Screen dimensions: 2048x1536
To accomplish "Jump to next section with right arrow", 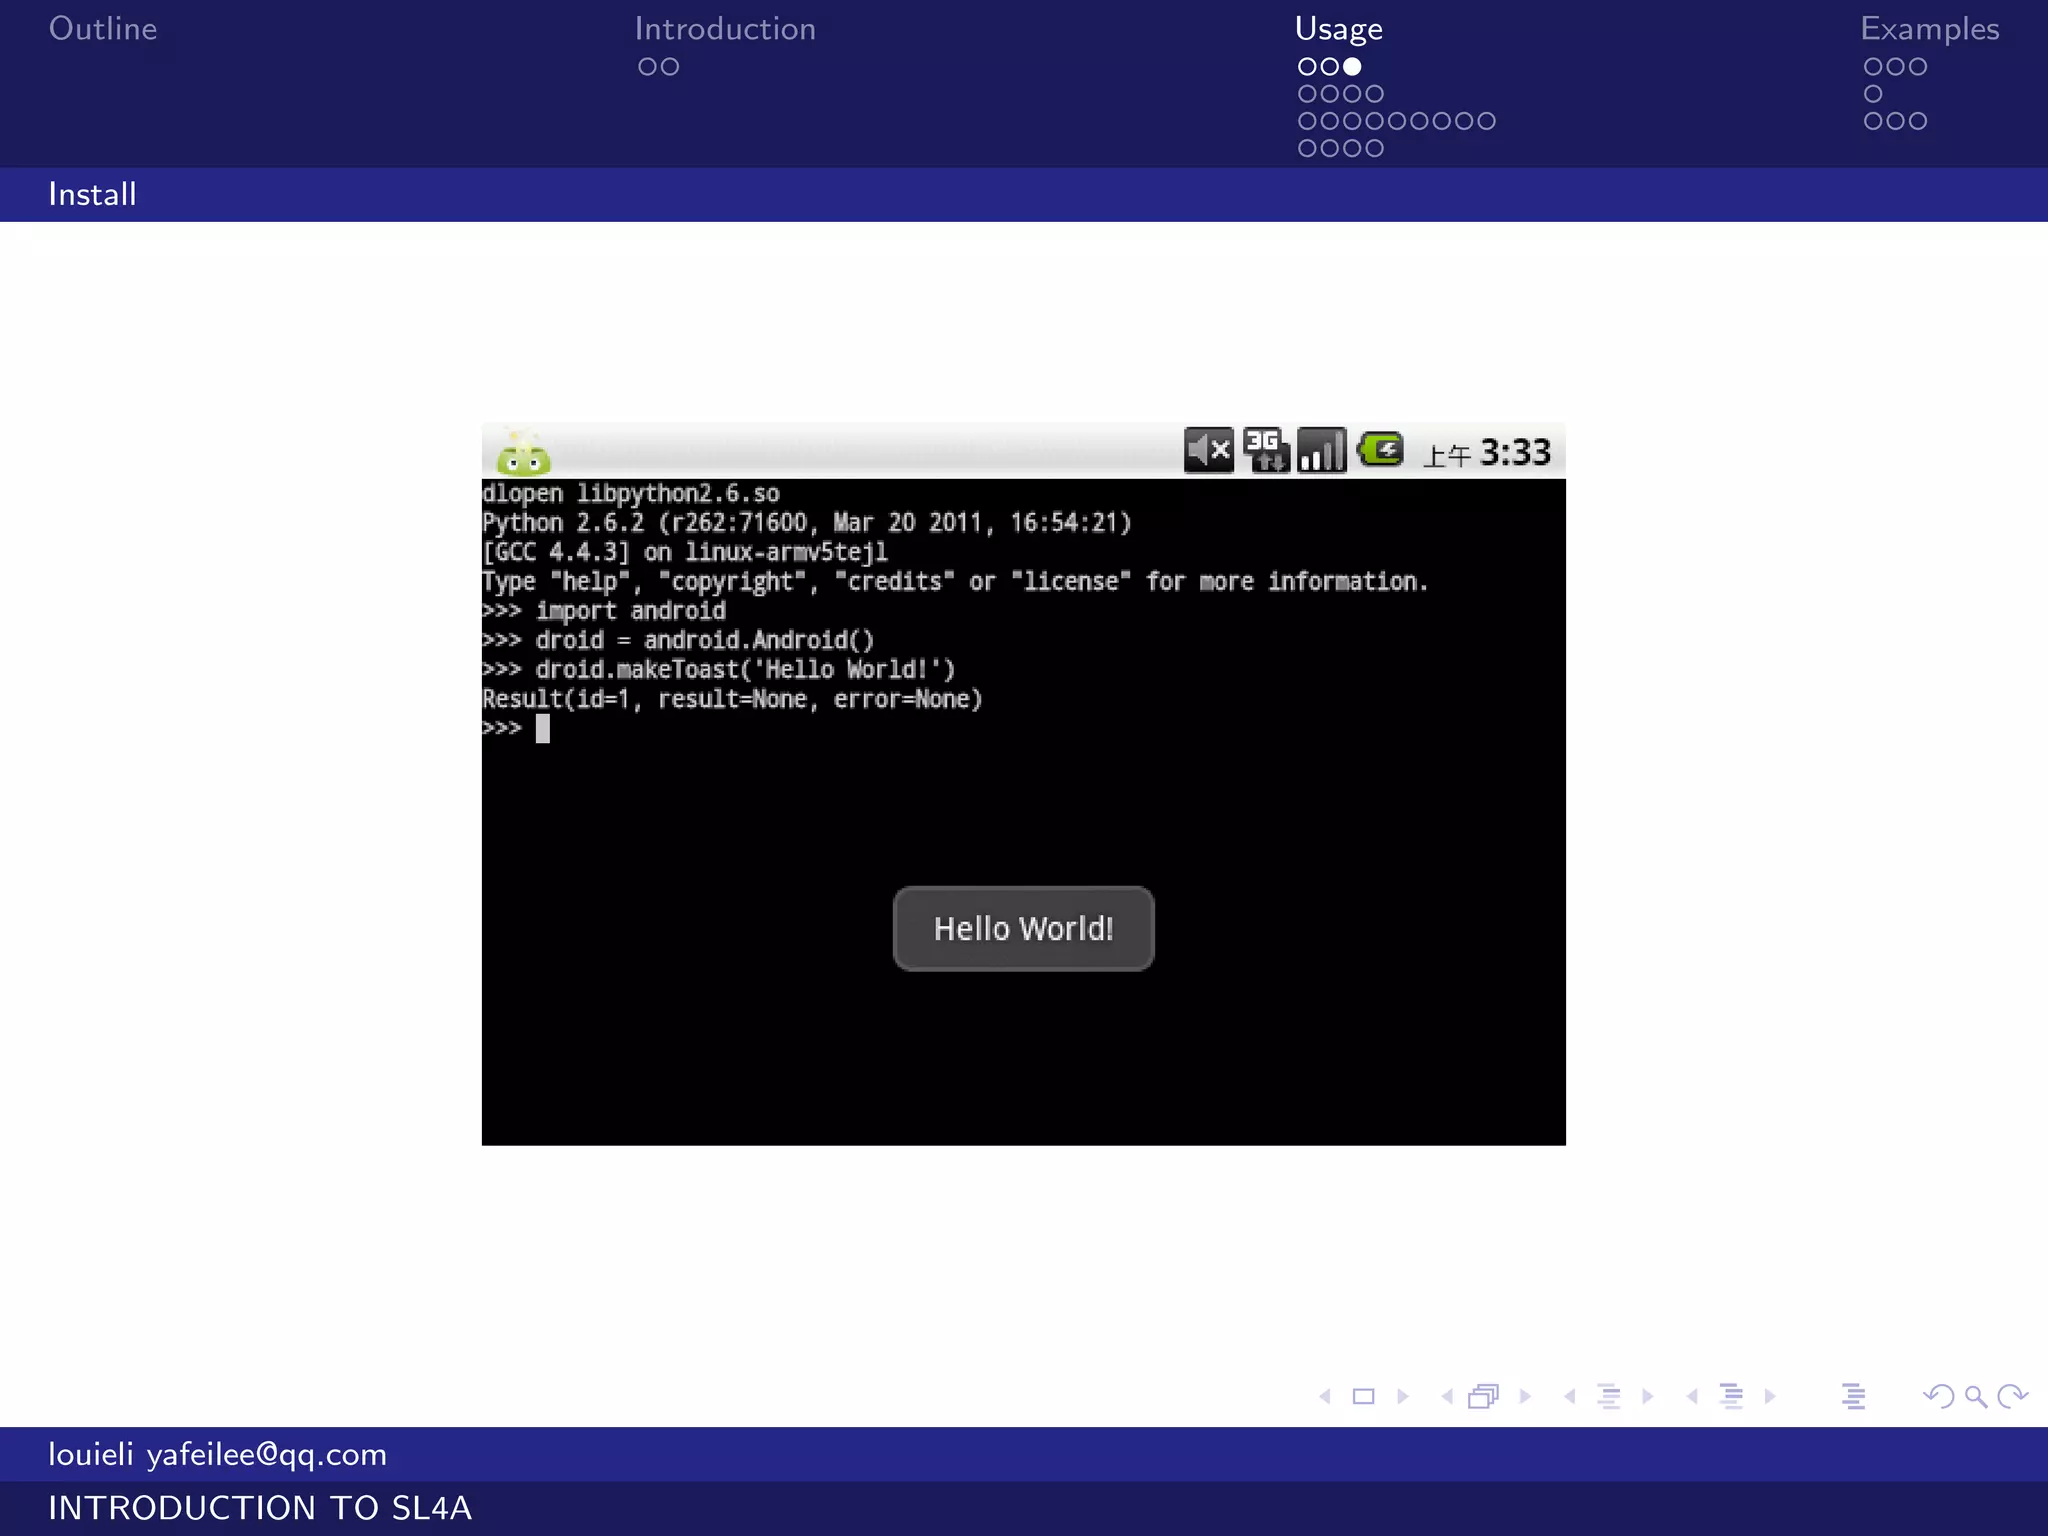I will [1770, 1396].
